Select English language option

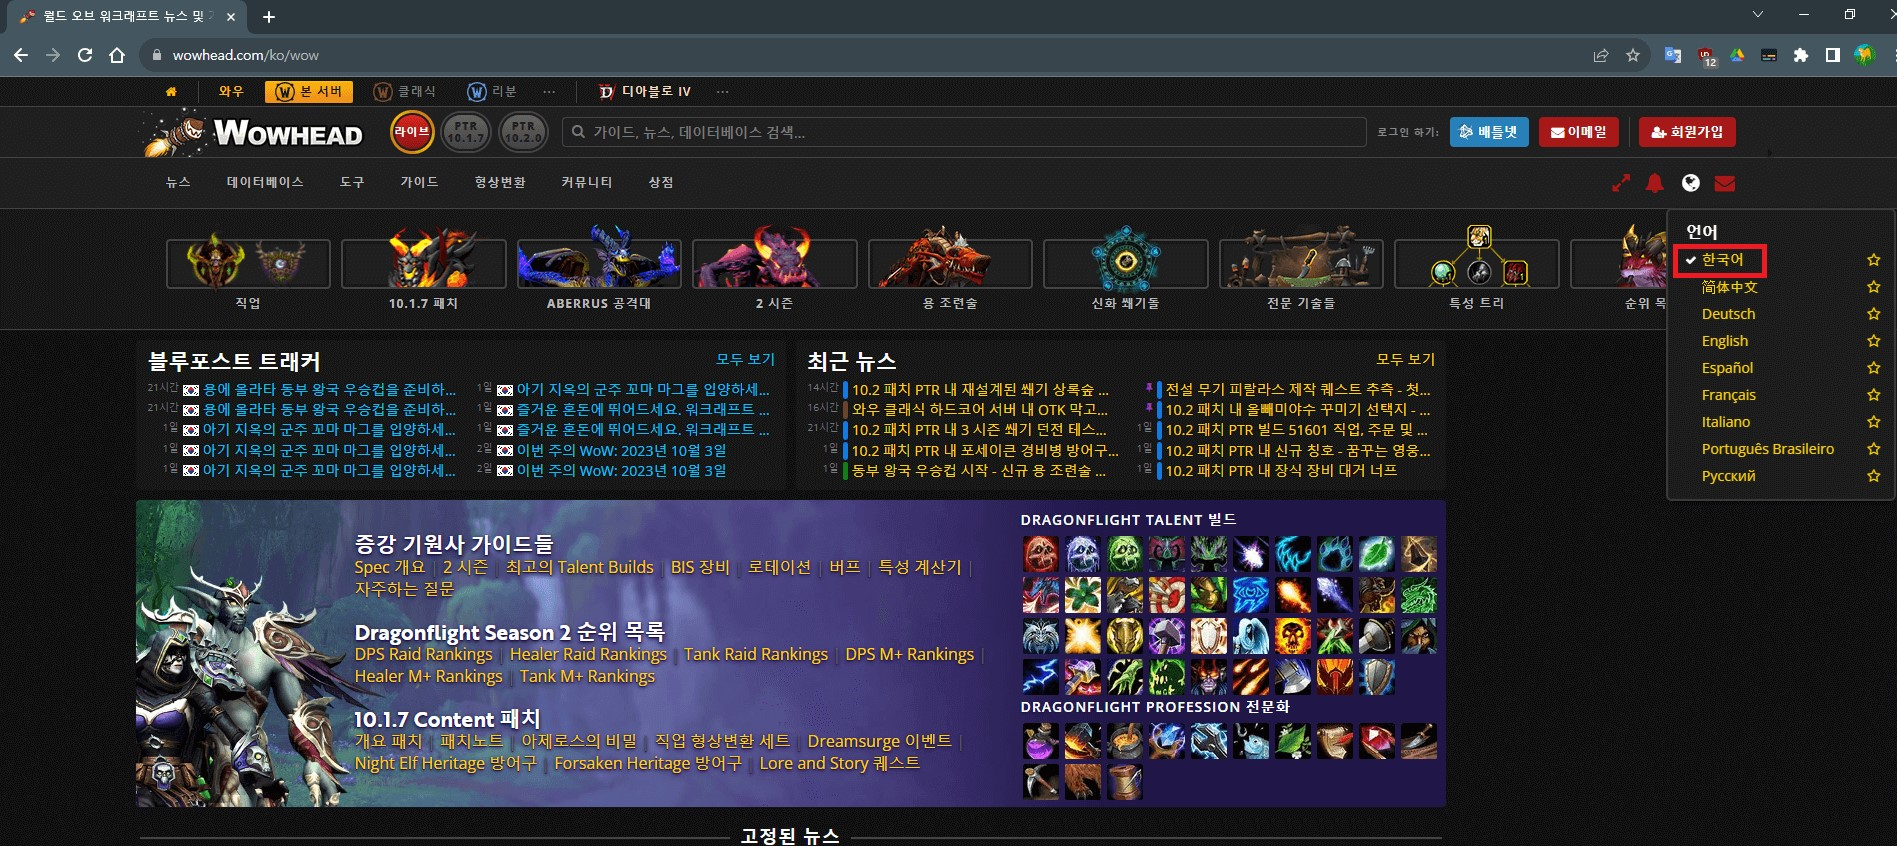(x=1725, y=341)
